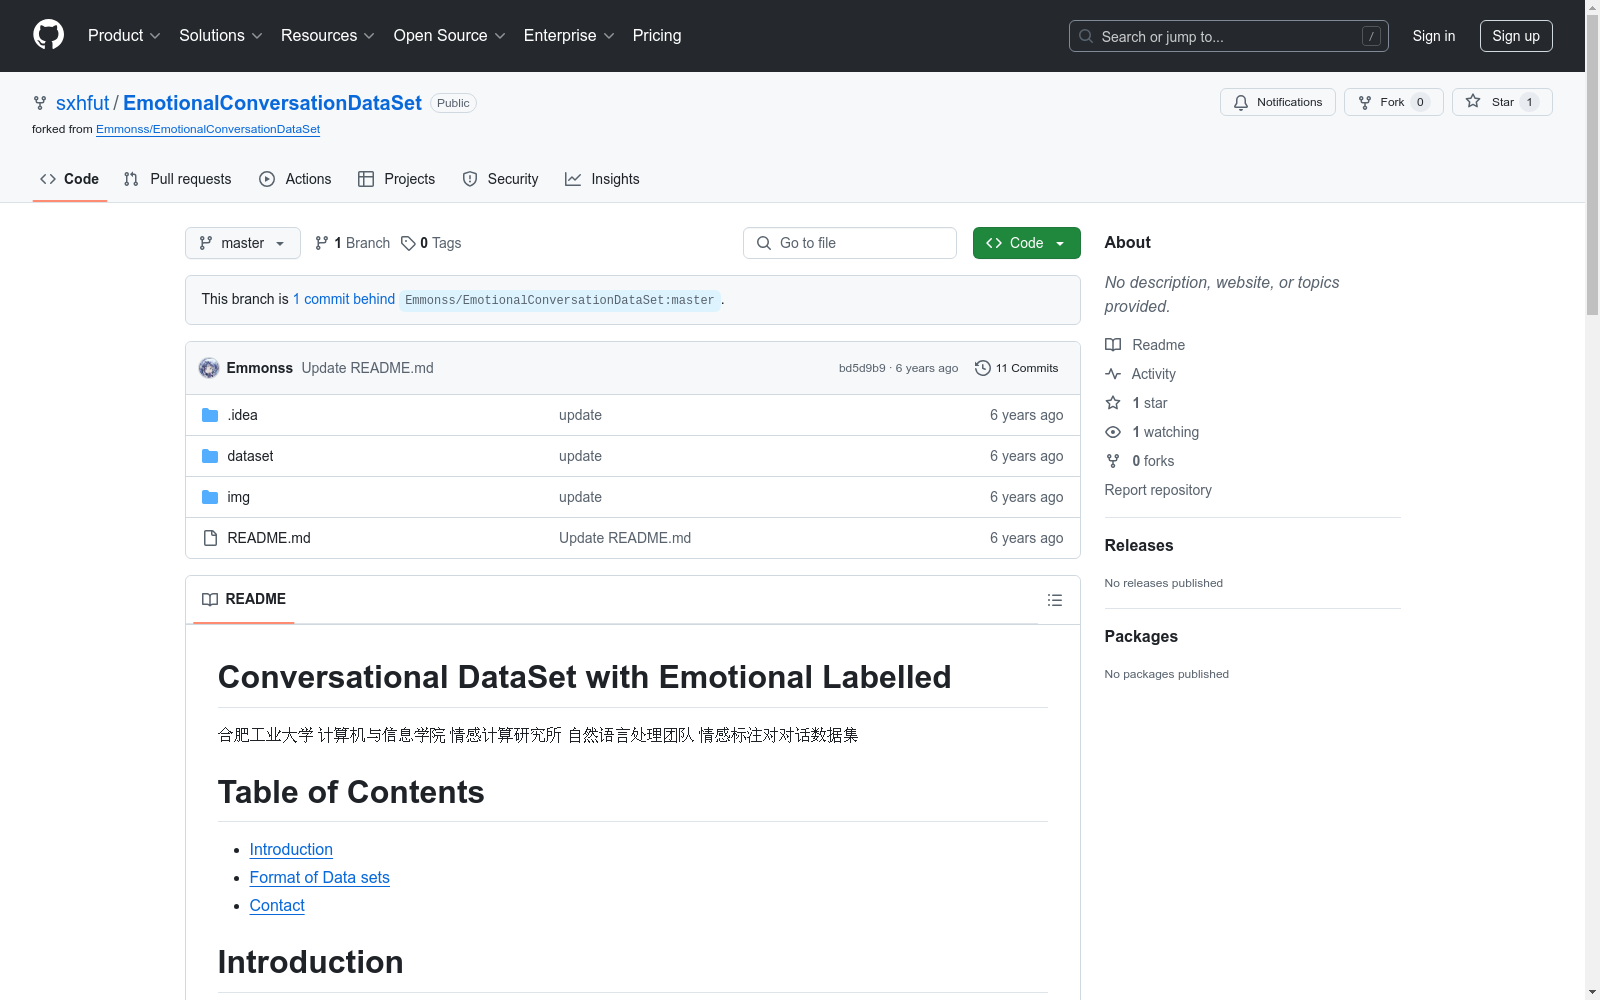Open the Resources dropdown
Screen dimensions: 1600x1000
[x=328, y=35]
